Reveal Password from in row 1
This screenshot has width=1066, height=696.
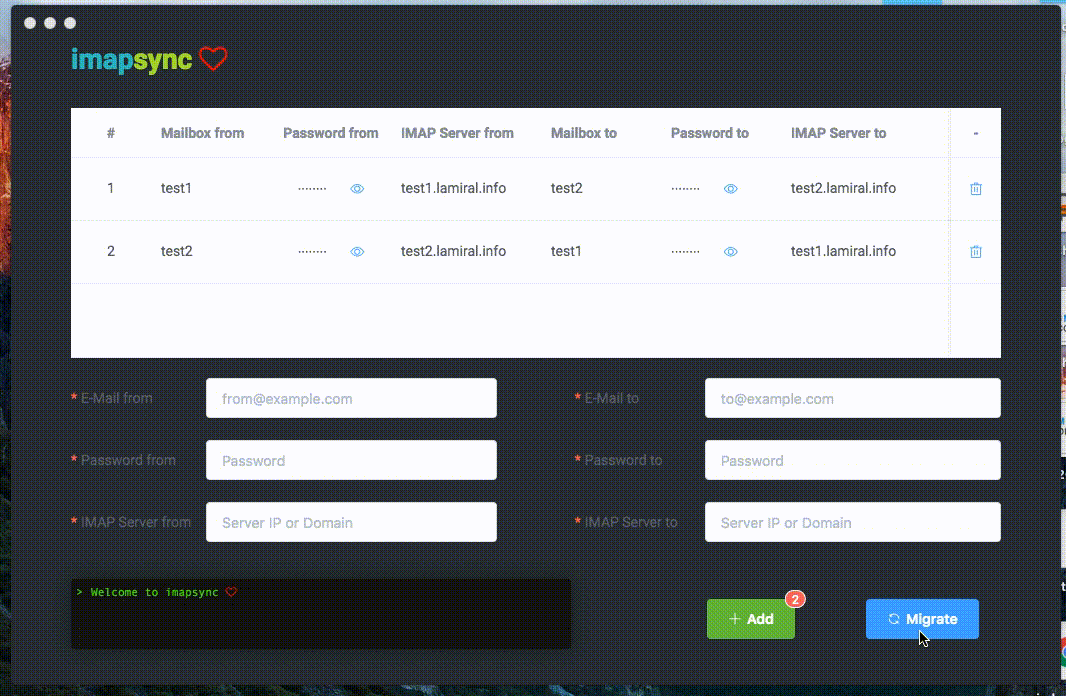(357, 189)
